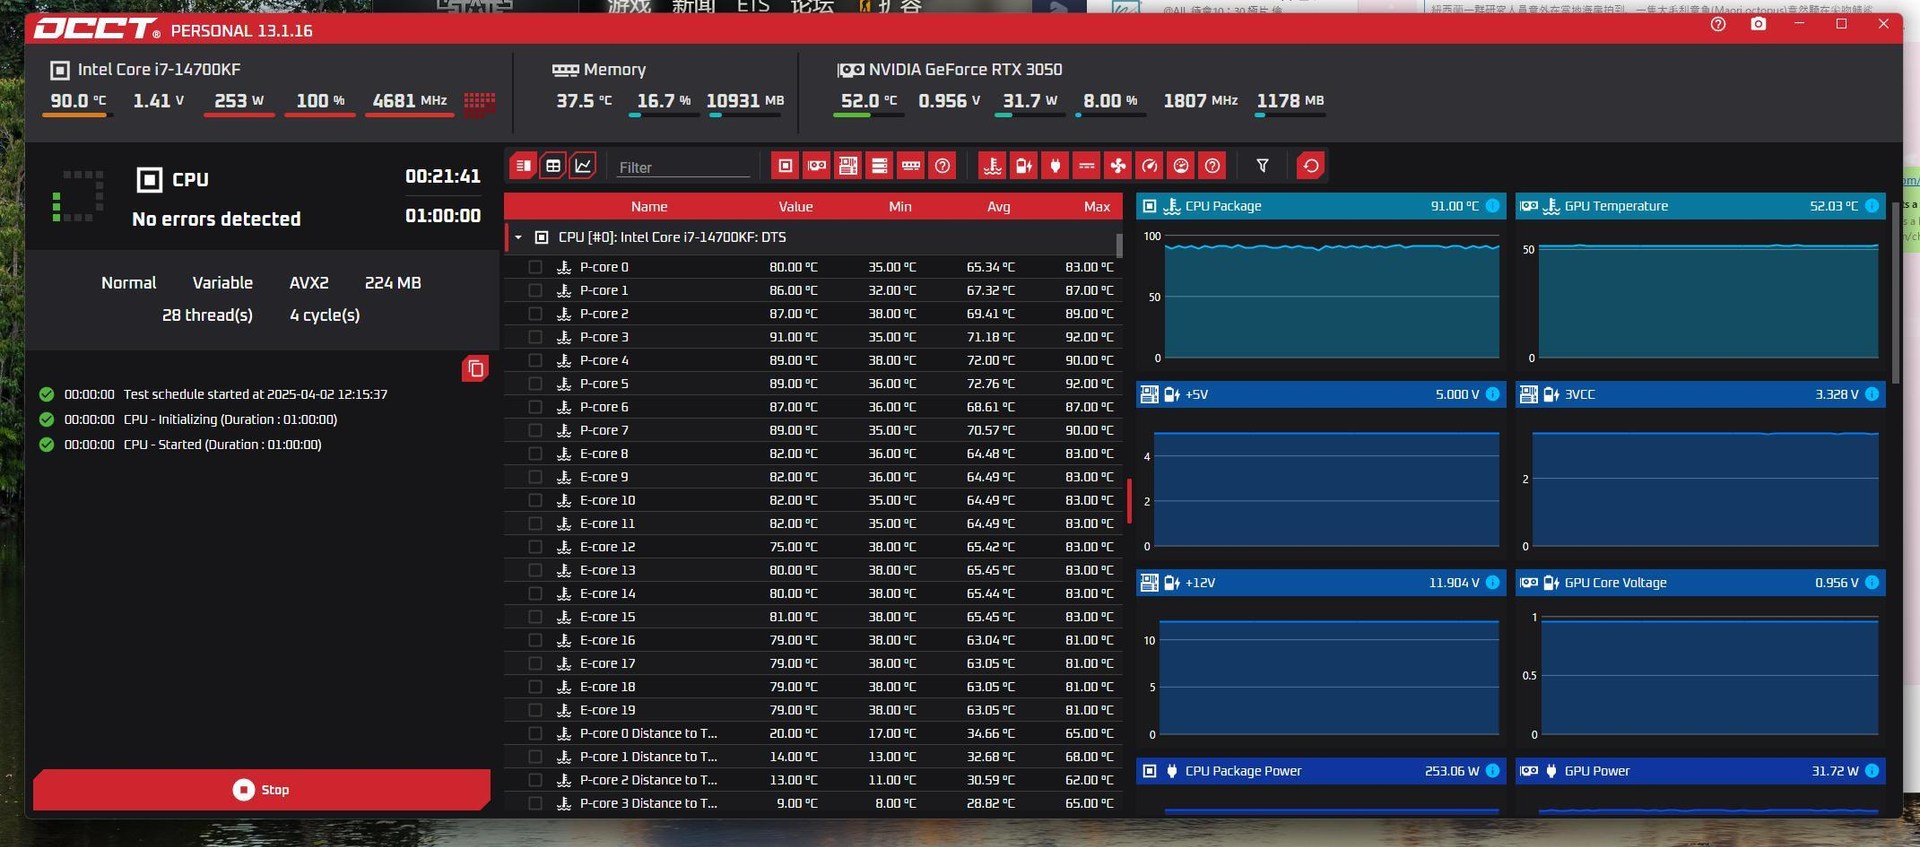Check the E-core 12 checkbox
Viewport: 1920px width, 847px height.
pos(535,547)
